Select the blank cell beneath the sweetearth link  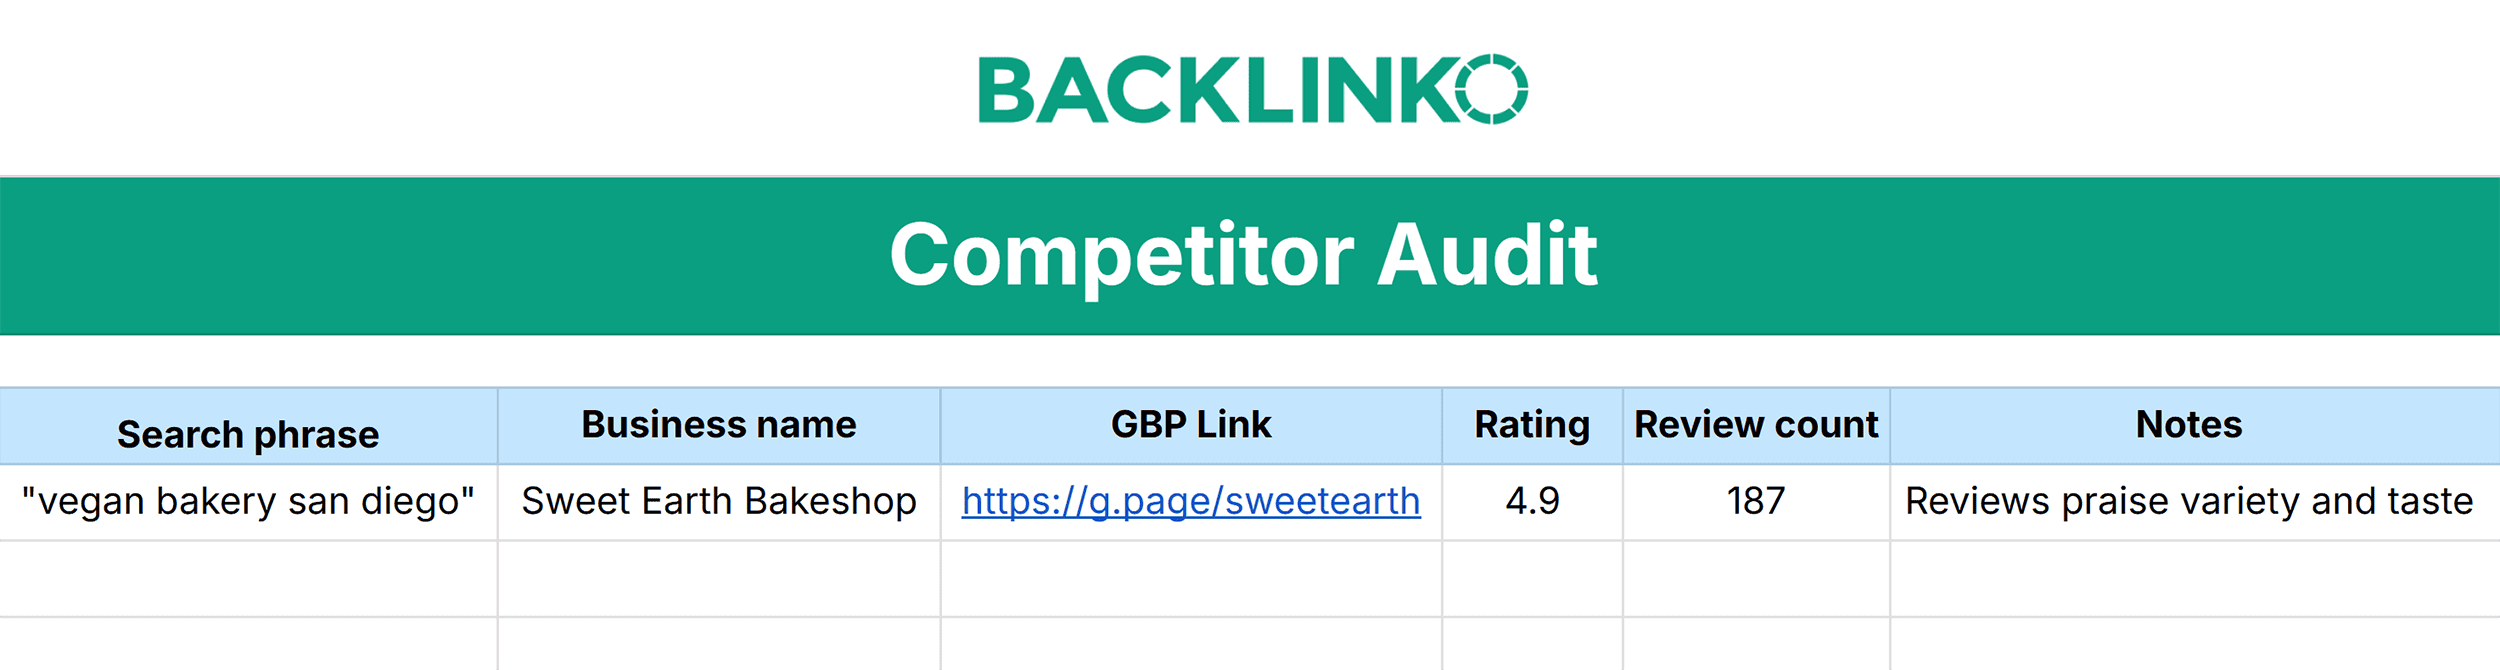click(1191, 579)
